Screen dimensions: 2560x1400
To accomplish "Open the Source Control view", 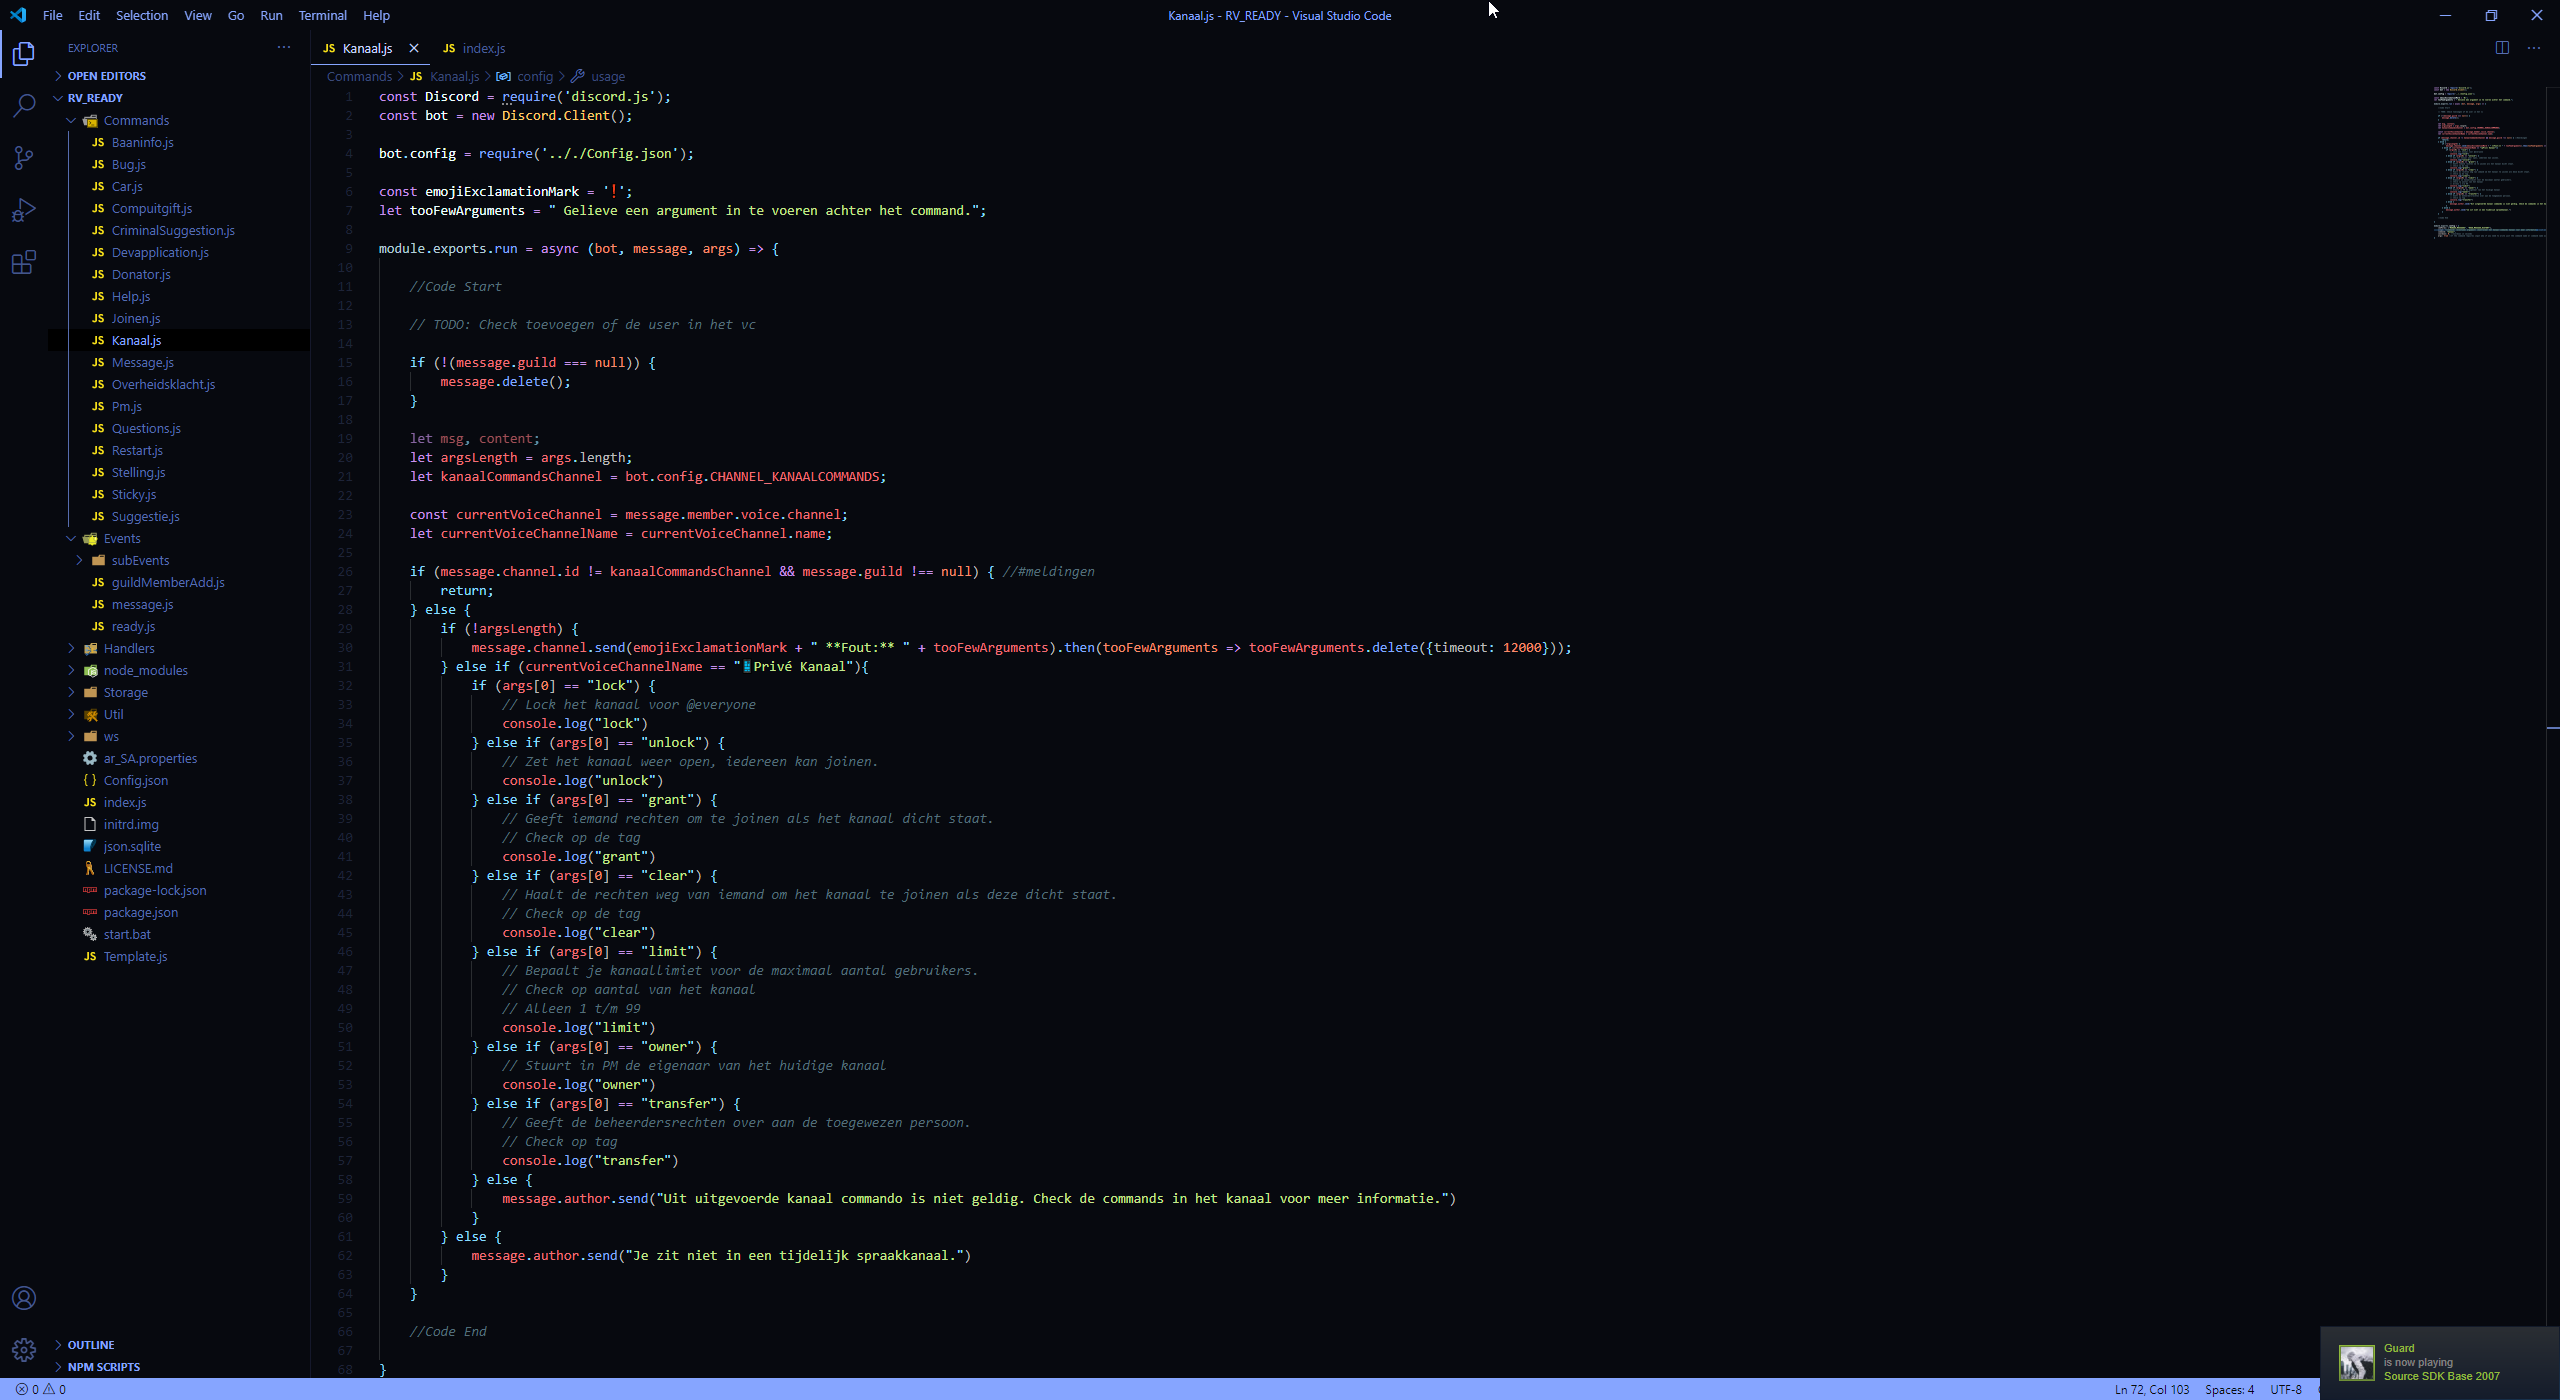I will point(24,158).
